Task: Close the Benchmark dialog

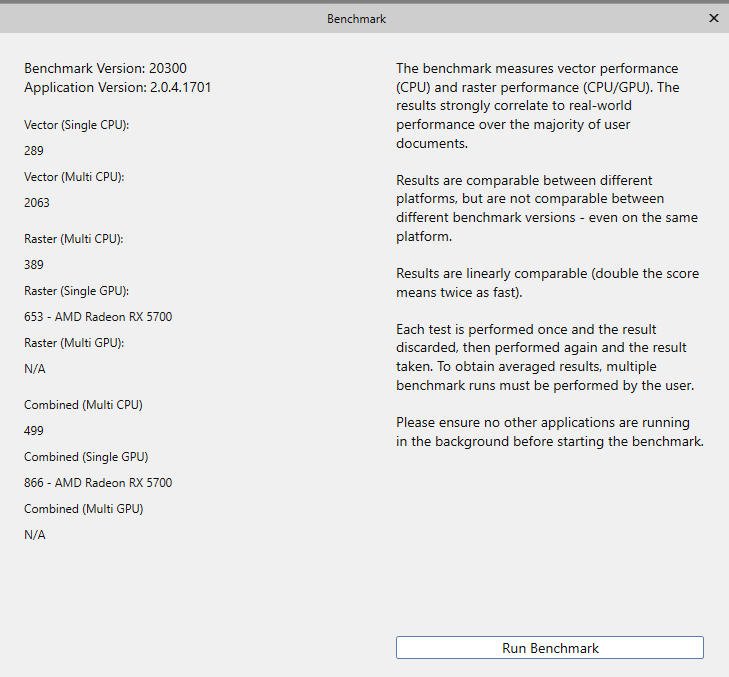Action: (x=713, y=18)
